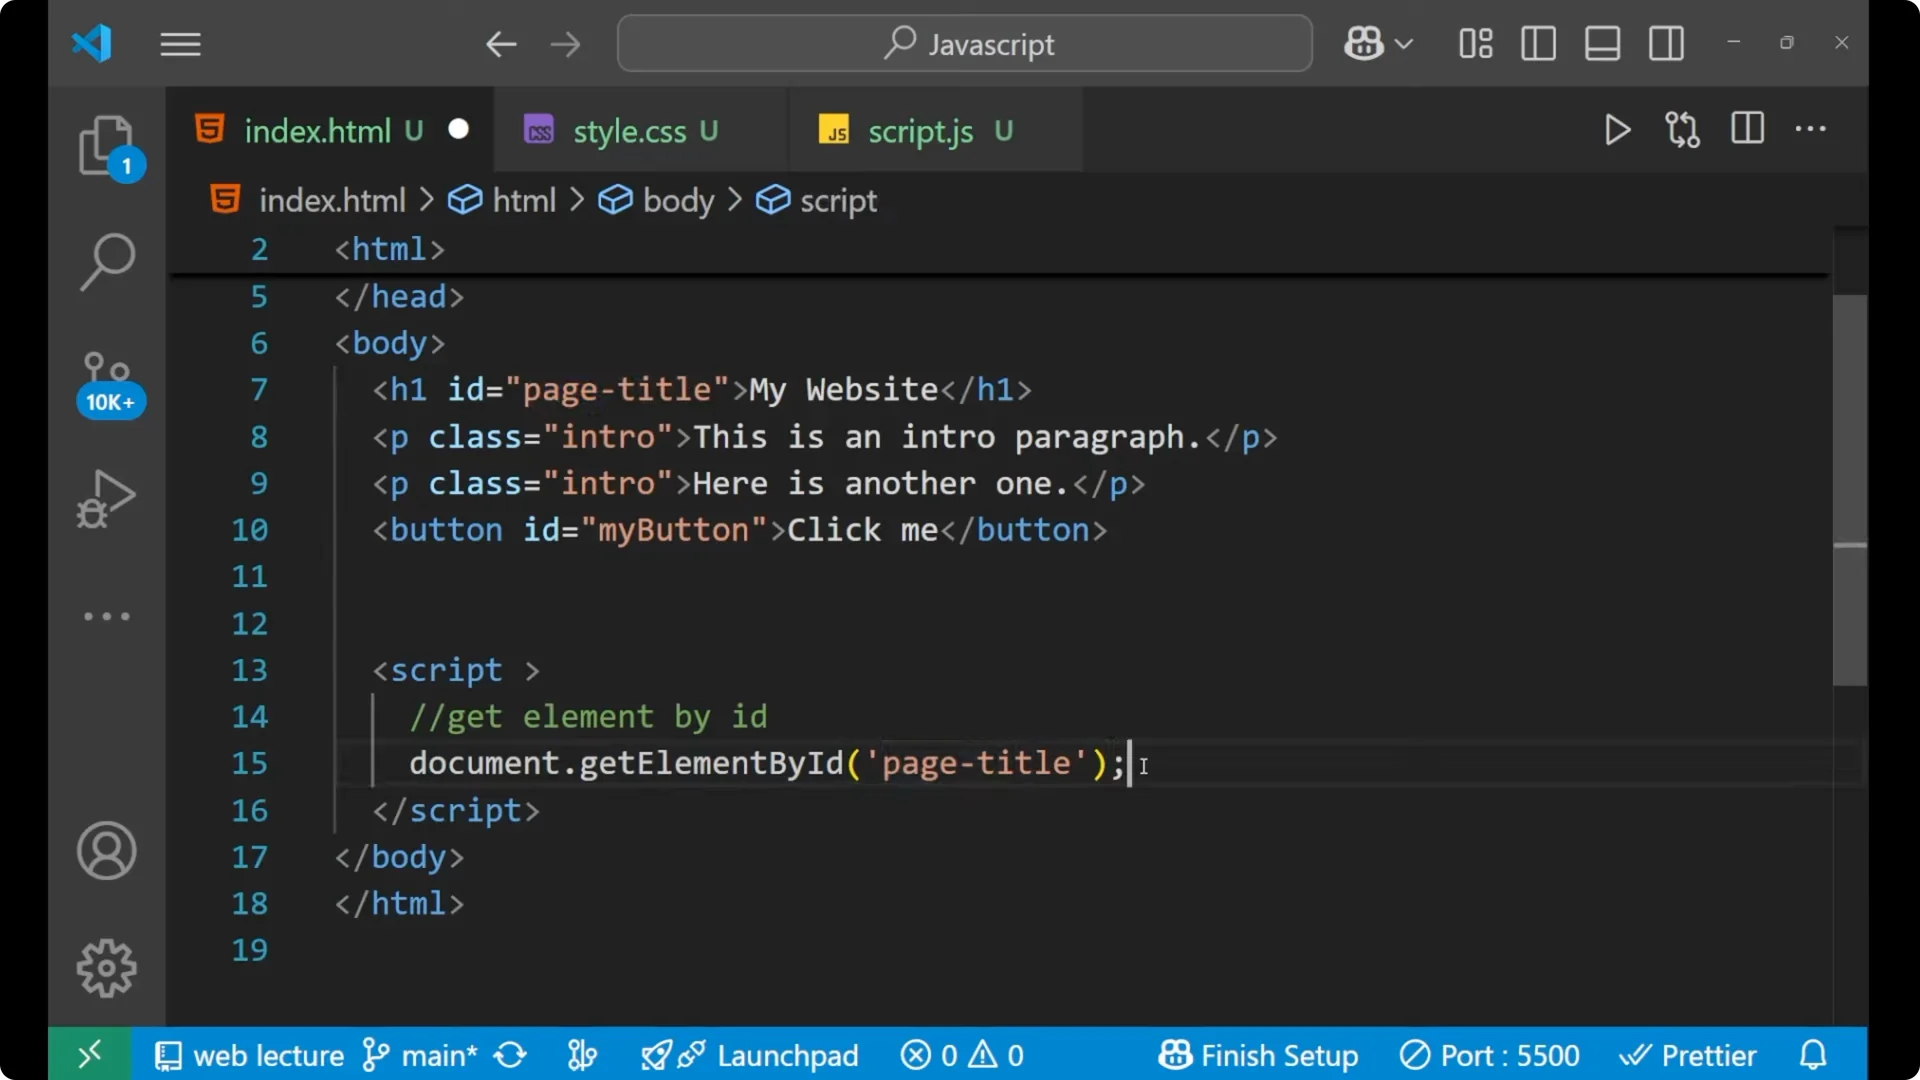This screenshot has width=1920, height=1080.
Task: Open the Copilot dropdown chevron
Action: click(1406, 43)
